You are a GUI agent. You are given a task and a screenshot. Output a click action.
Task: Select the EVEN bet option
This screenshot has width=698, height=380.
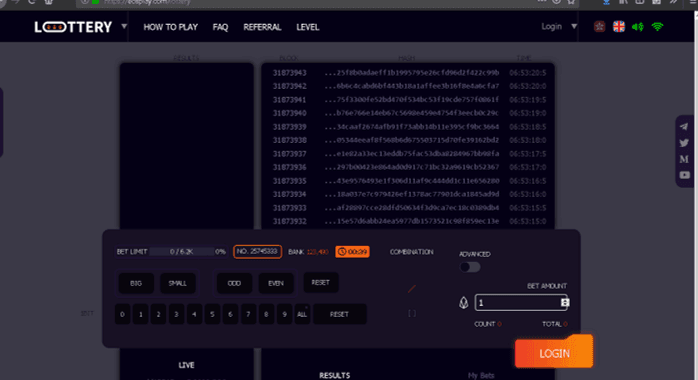coord(276,283)
